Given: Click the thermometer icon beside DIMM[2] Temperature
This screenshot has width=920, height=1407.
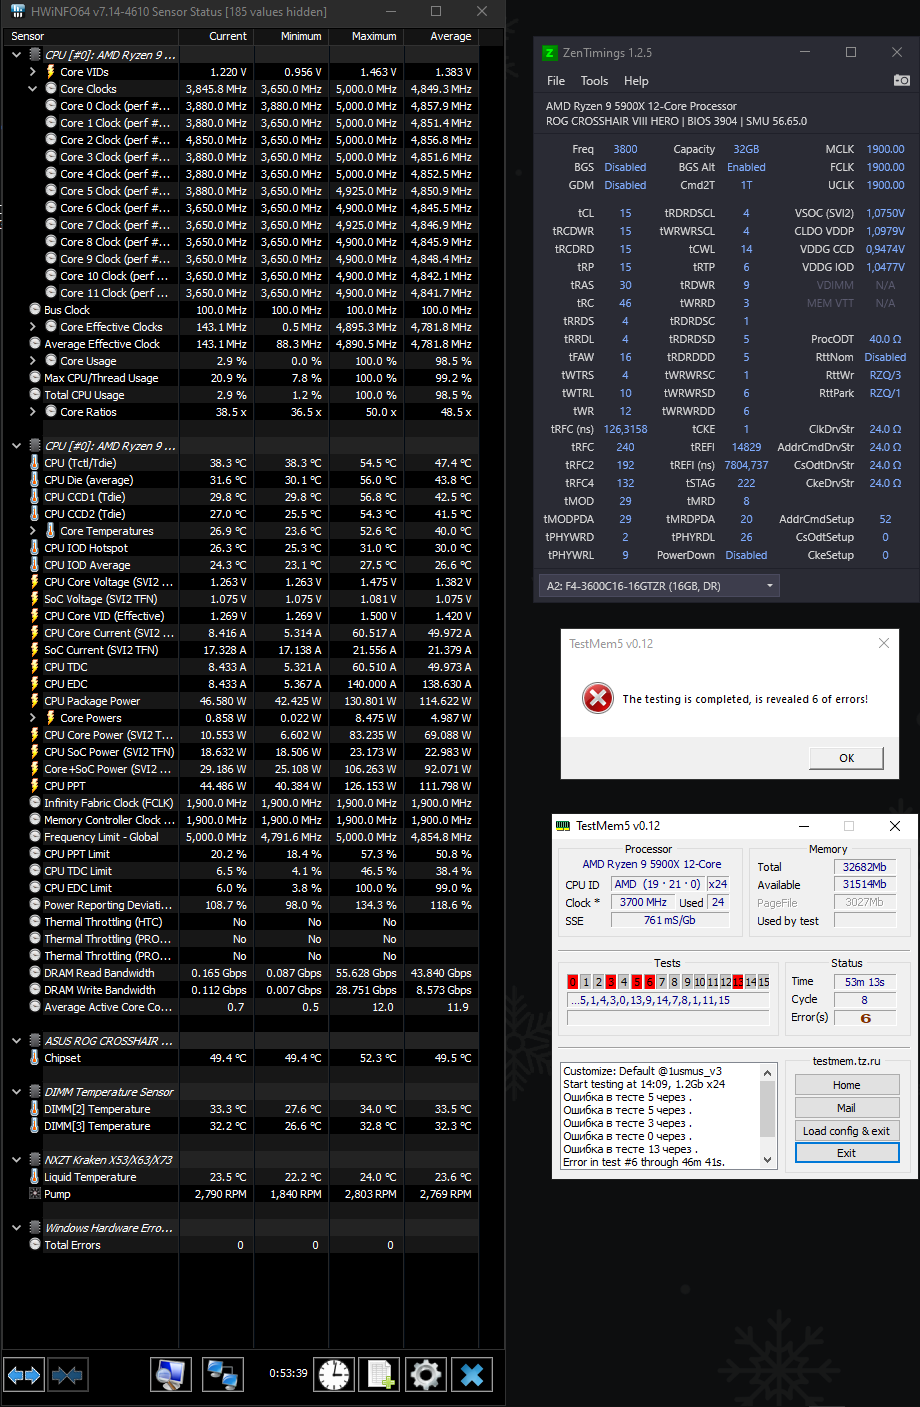Looking at the screenshot, I should [x=35, y=1109].
